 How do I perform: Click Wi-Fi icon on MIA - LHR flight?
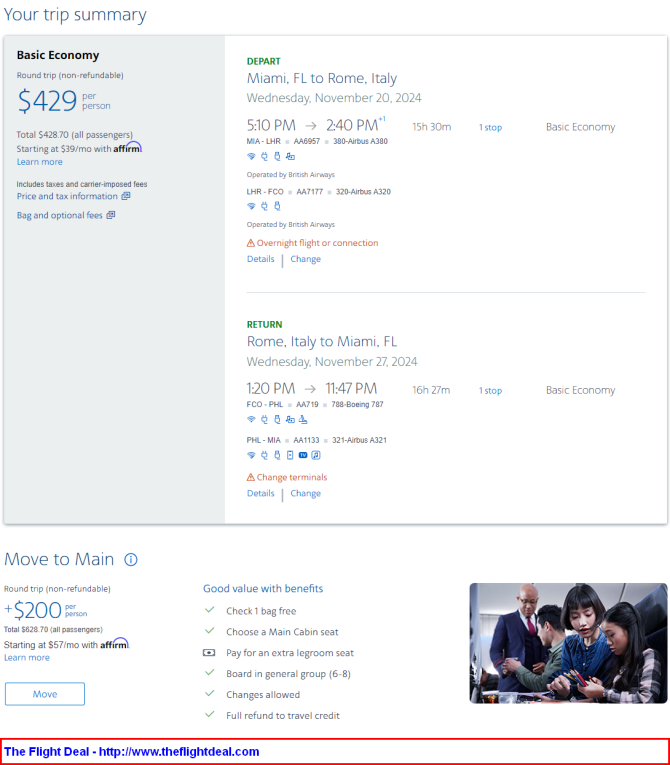(251, 157)
